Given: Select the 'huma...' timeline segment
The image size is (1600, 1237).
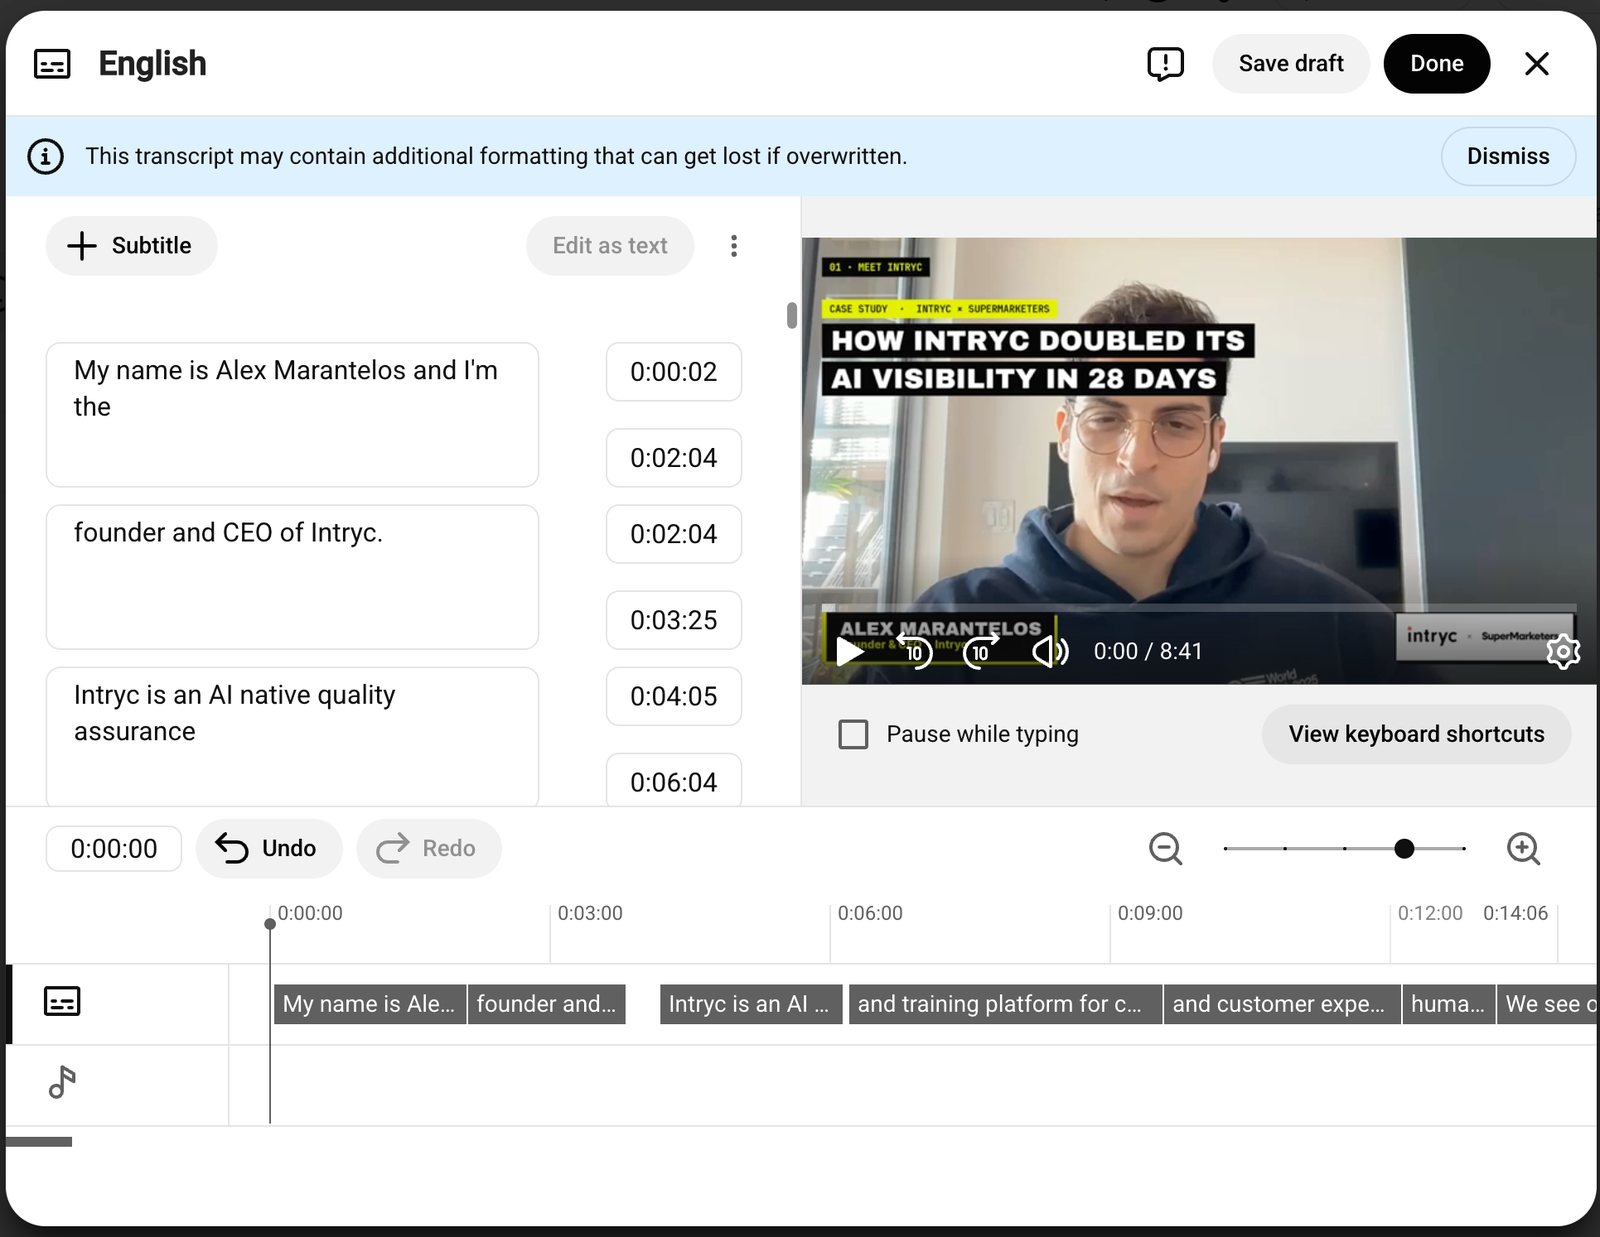Looking at the screenshot, I should pos(1448,1004).
